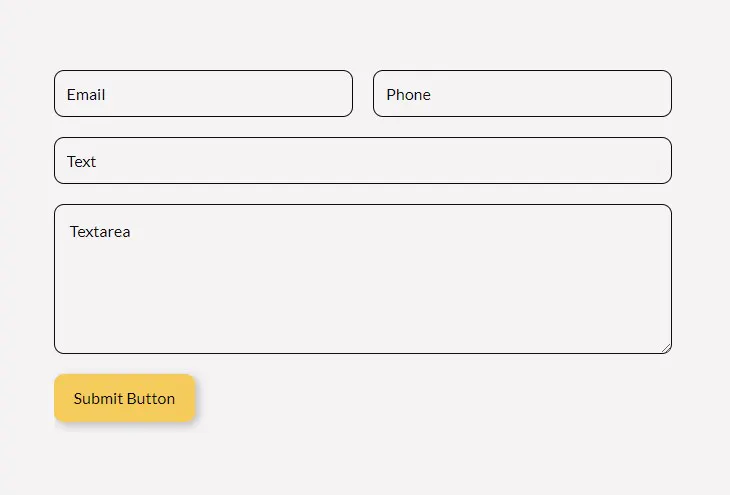Image resolution: width=730 pixels, height=495 pixels.
Task: Focus the Phone input field
Action: coord(522,94)
